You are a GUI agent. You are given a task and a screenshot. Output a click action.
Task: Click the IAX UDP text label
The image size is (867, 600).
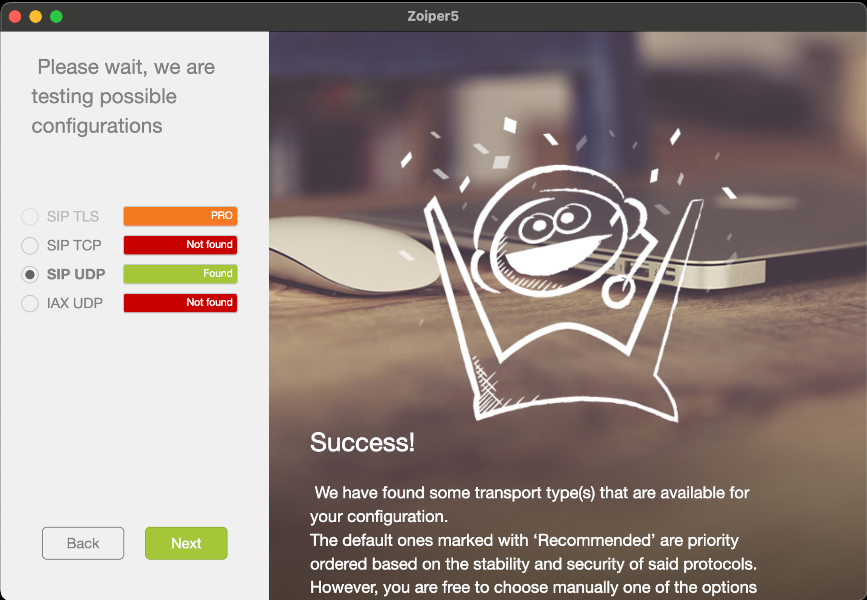[75, 303]
